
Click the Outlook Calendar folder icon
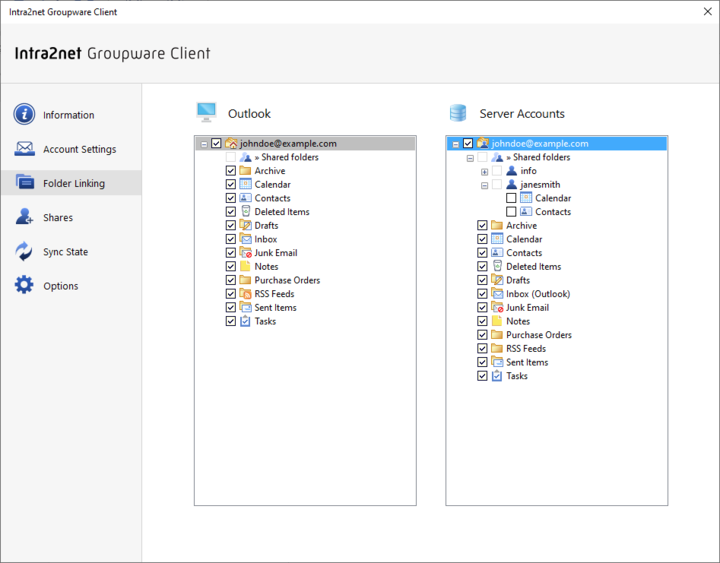pos(246,184)
